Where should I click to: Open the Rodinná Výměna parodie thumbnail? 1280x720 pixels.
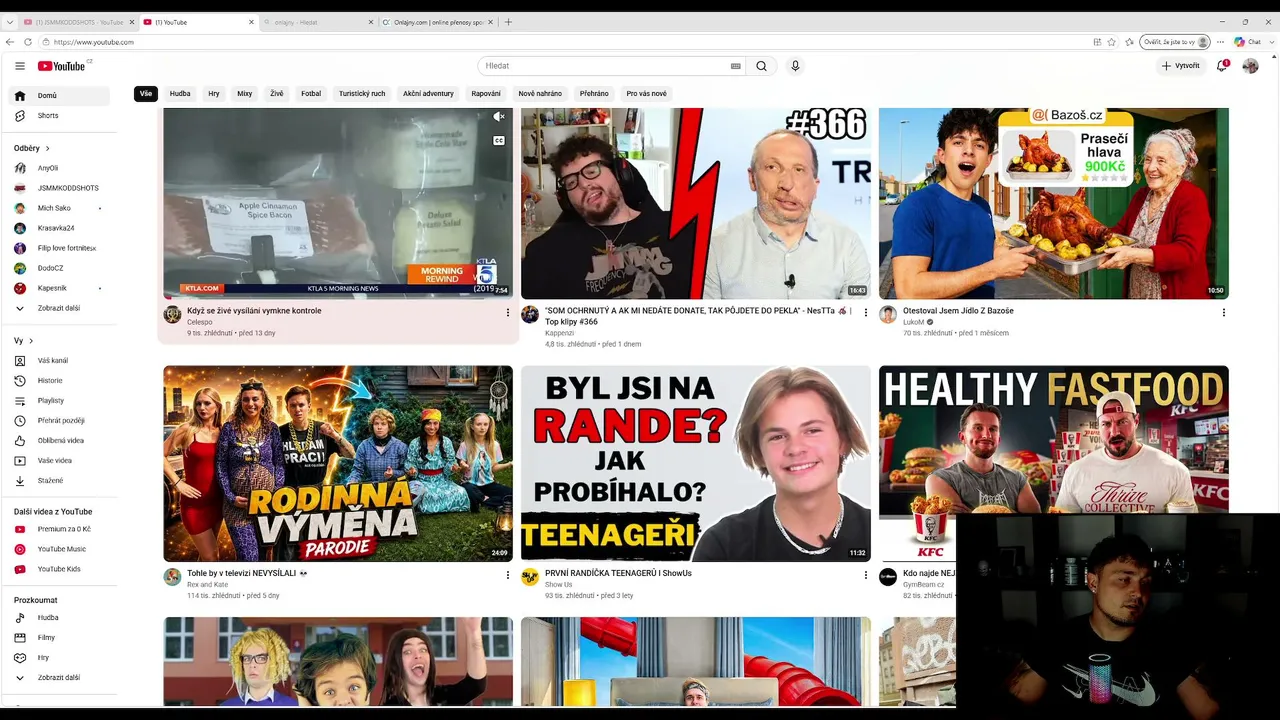(x=338, y=463)
